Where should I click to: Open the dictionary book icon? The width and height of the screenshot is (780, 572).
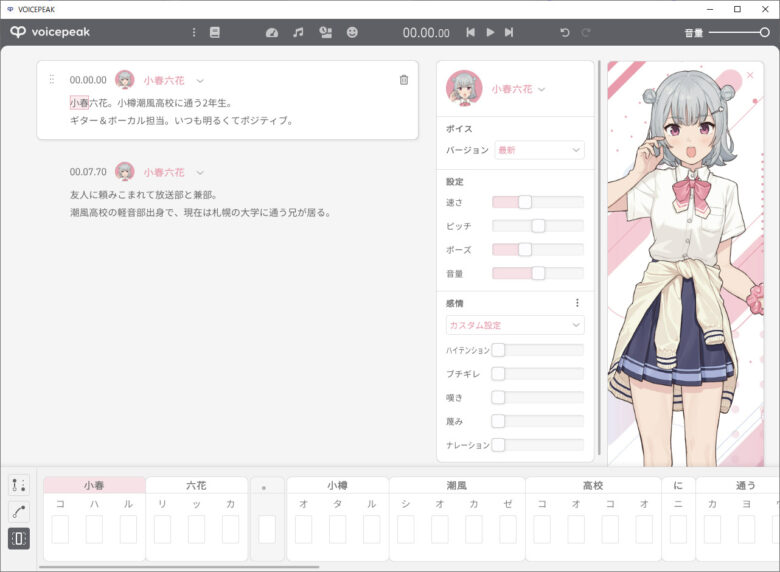pyautogui.click(x=214, y=32)
